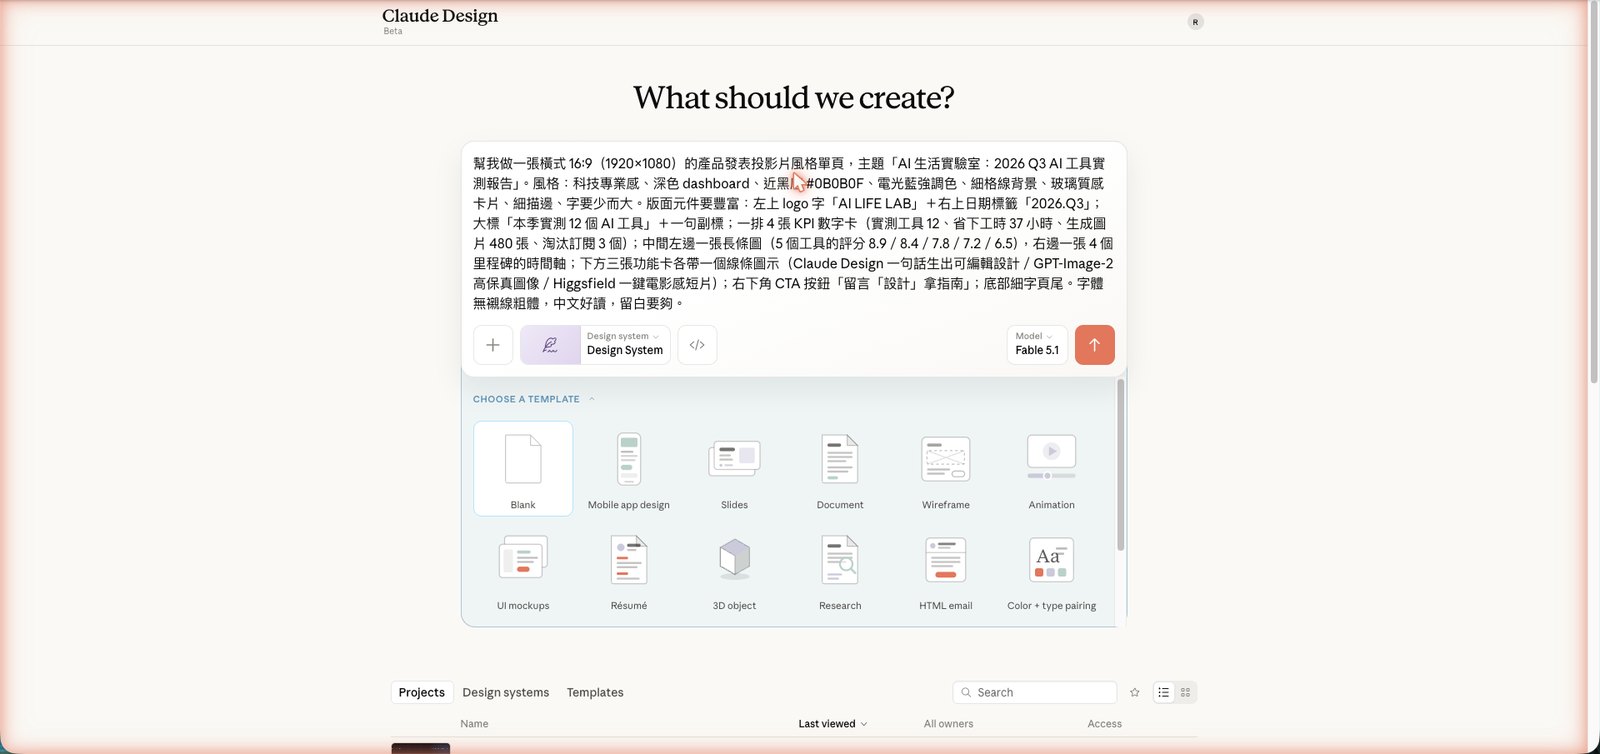1600x754 pixels.
Task: Click the Access column header
Action: pos(1105,724)
